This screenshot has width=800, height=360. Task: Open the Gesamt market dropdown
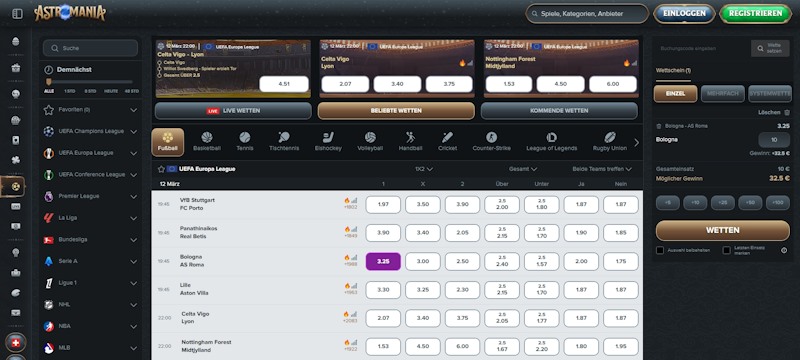pos(523,169)
